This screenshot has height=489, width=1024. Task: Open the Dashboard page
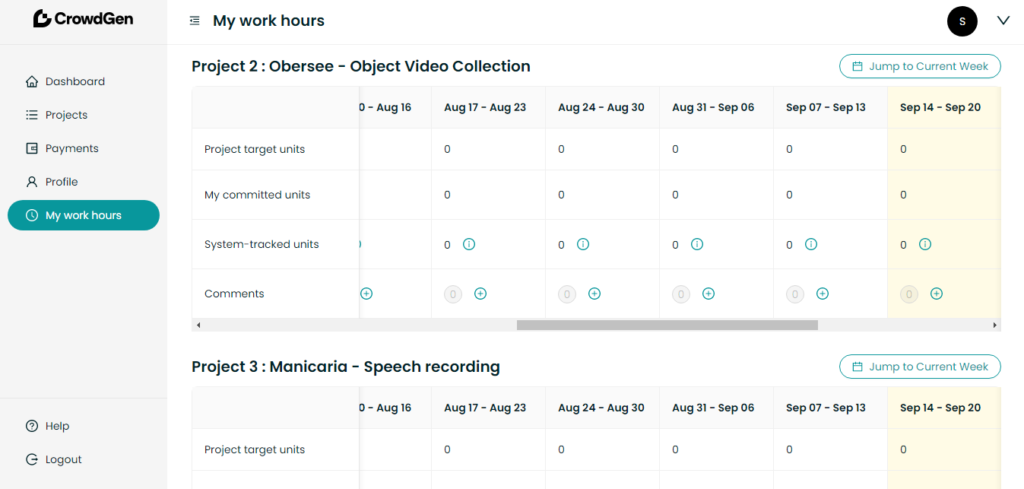[74, 82]
